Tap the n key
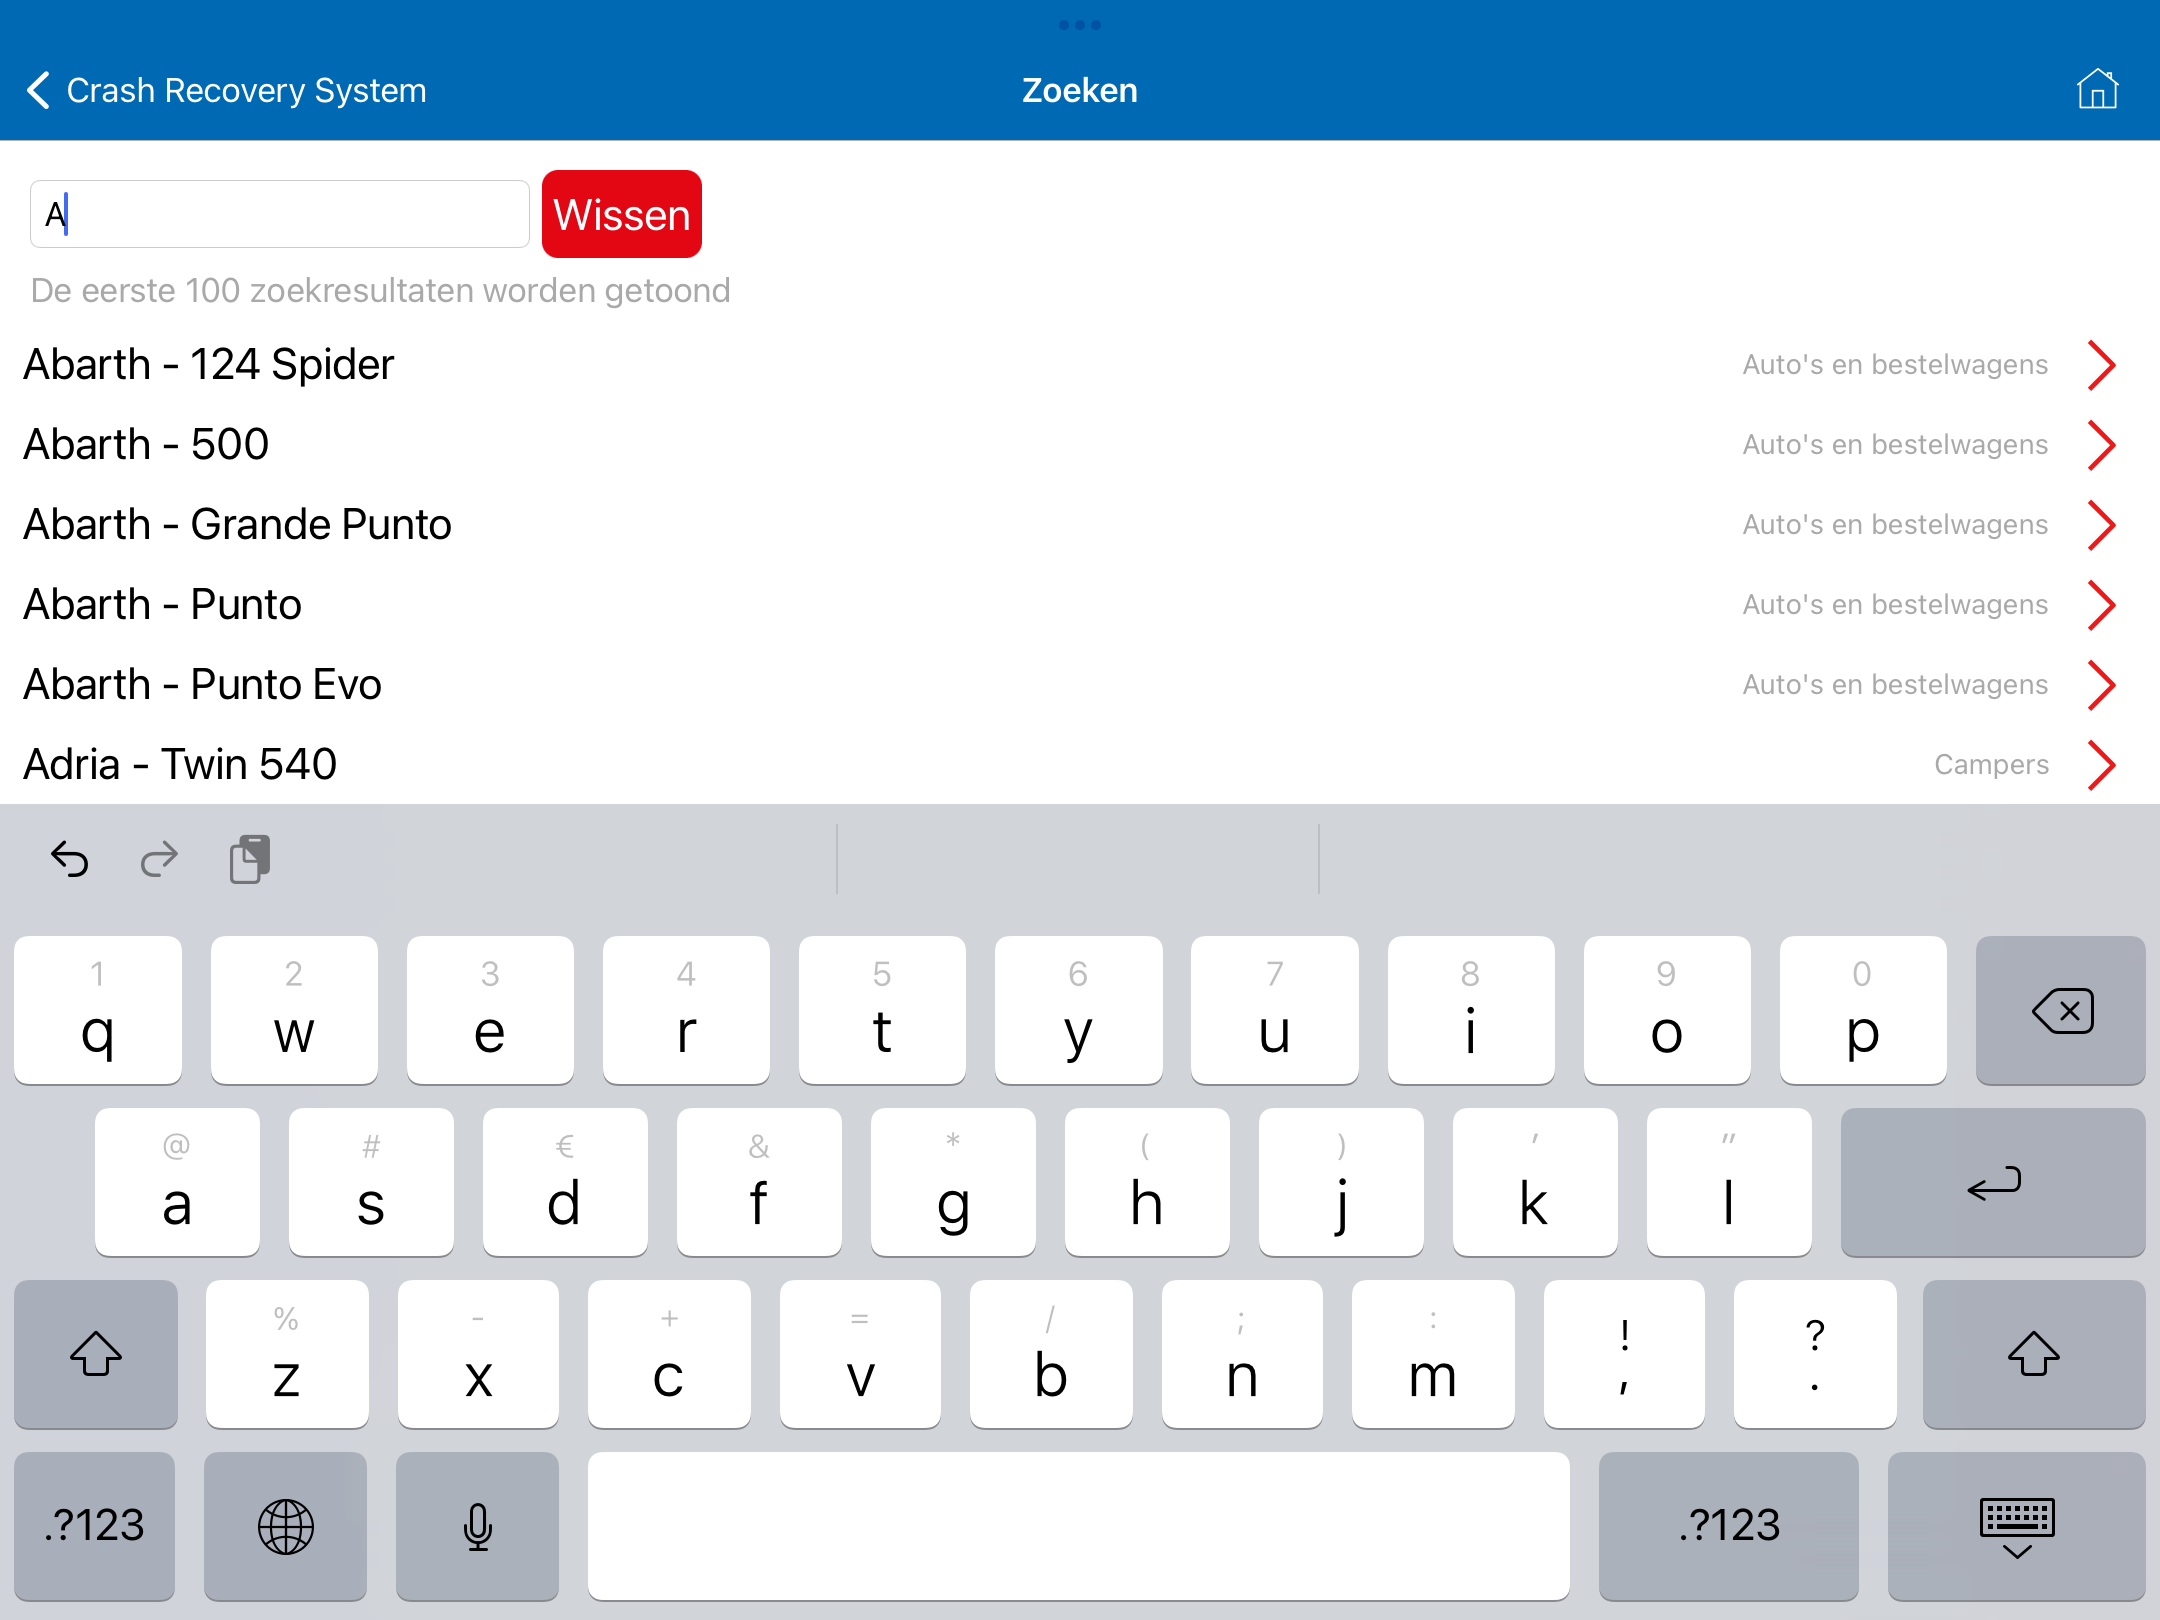The image size is (2160, 1620). pos(1242,1354)
